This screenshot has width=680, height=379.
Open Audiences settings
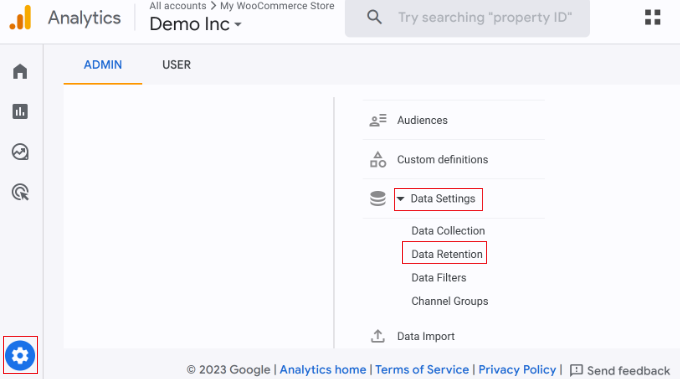(422, 120)
